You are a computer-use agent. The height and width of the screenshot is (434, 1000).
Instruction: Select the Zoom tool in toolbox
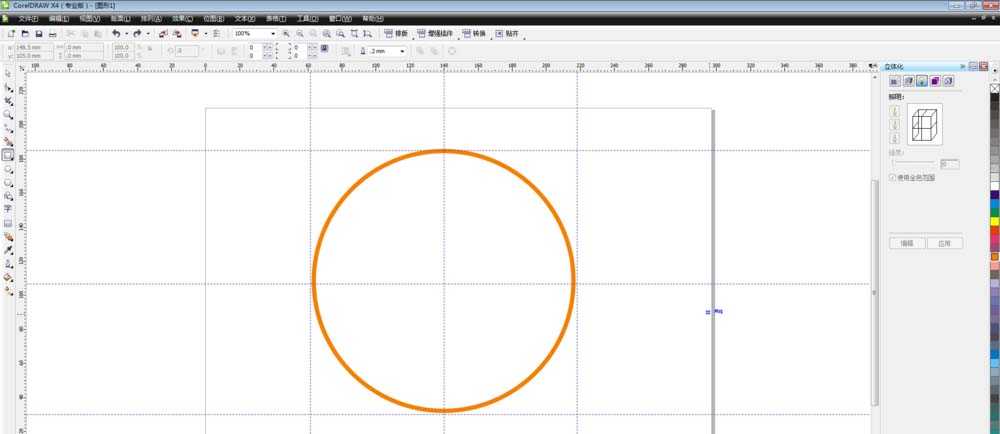8,115
